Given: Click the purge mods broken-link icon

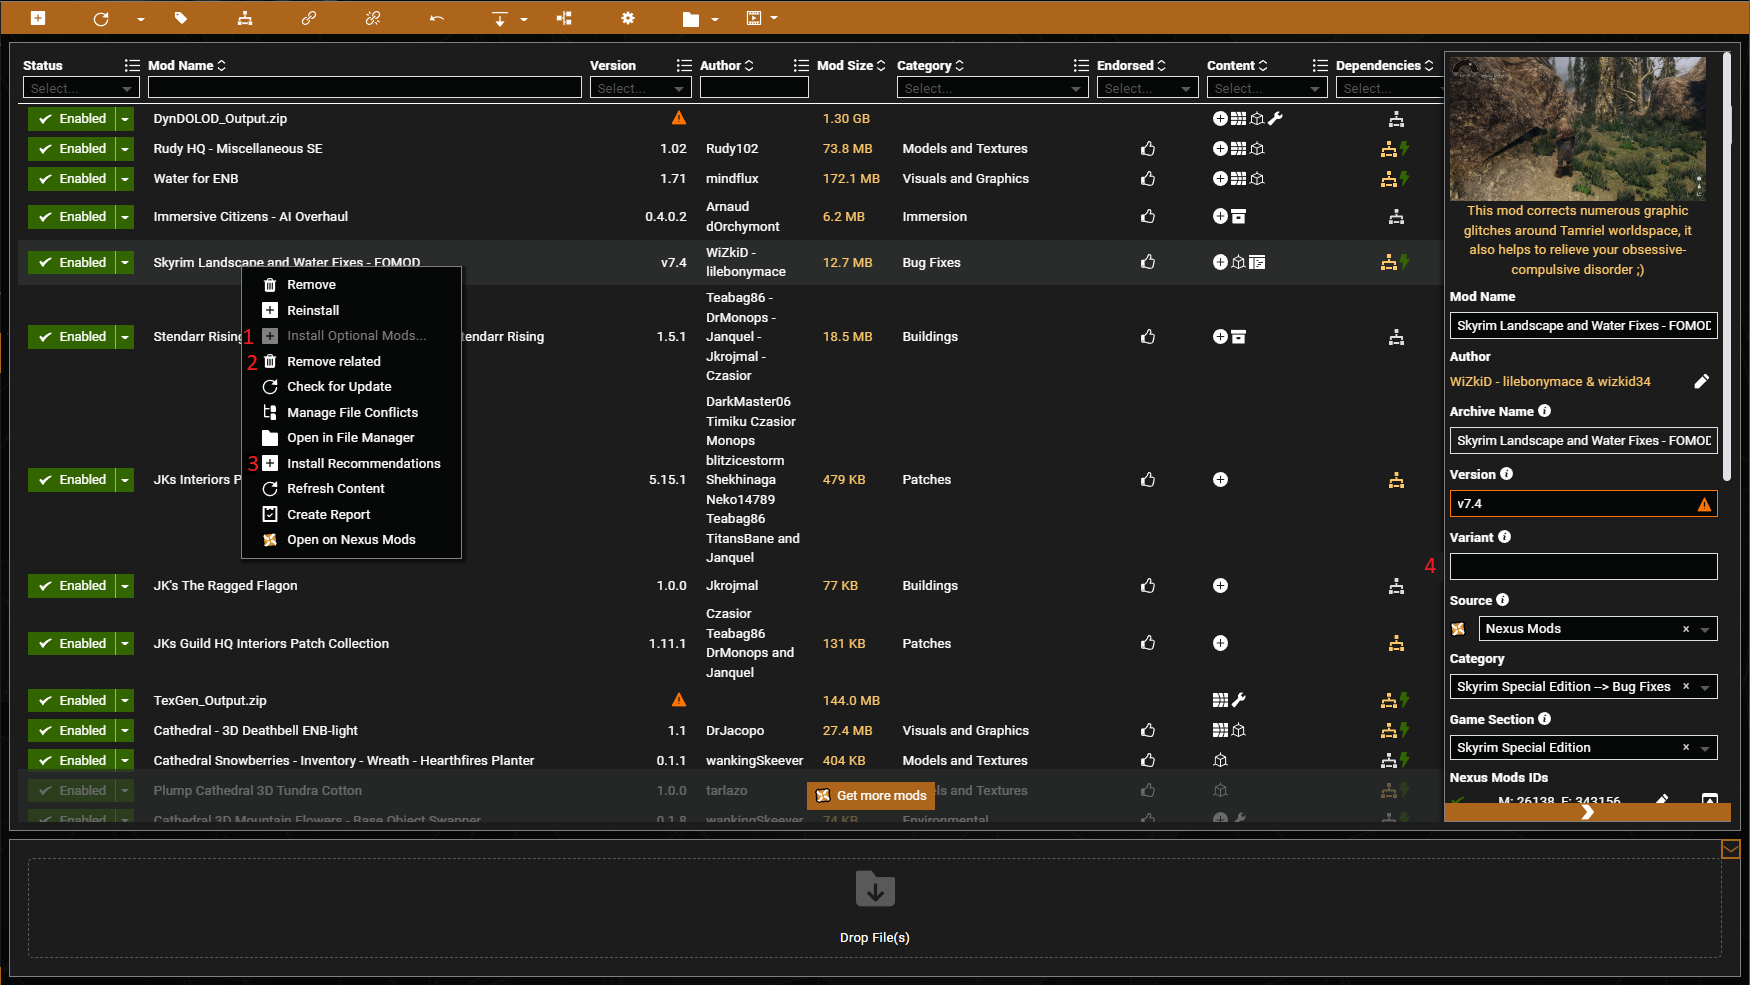Looking at the screenshot, I should pos(373,18).
